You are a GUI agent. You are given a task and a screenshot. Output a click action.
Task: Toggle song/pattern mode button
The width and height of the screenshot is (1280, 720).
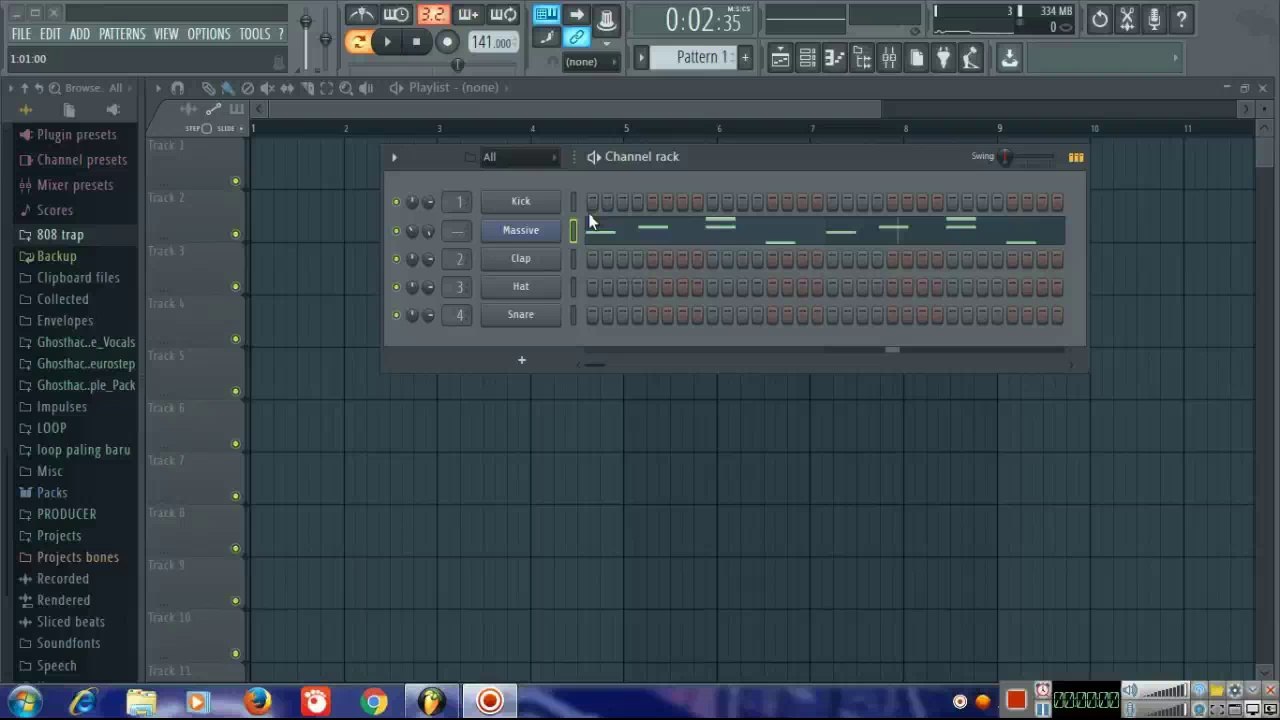click(358, 42)
